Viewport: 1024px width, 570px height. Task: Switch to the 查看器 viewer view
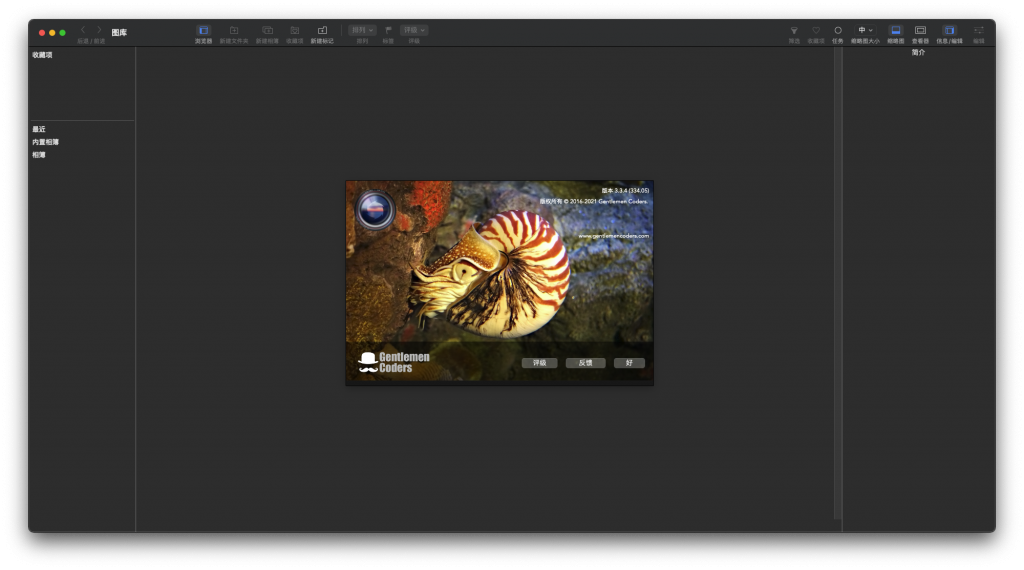[920, 31]
